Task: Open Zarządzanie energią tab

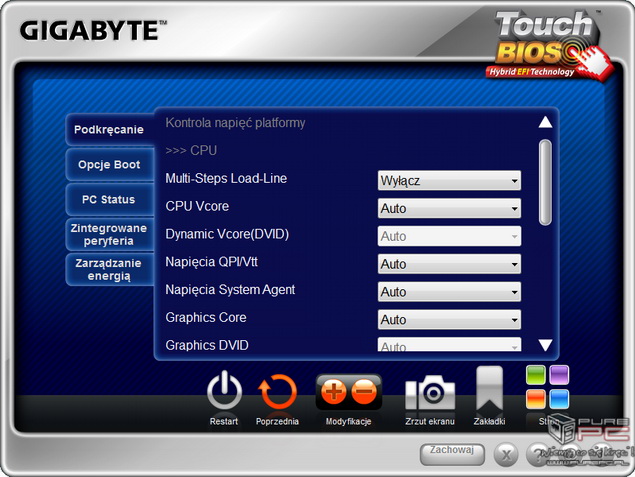Action: click(109, 270)
